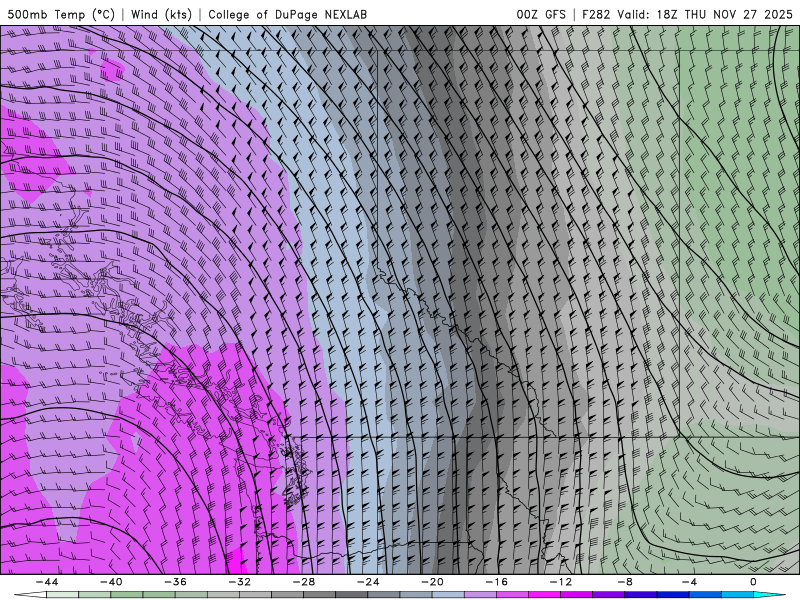The height and width of the screenshot is (600, 800).
Task: Click the -16 colorbar label
Action: [x=496, y=582]
